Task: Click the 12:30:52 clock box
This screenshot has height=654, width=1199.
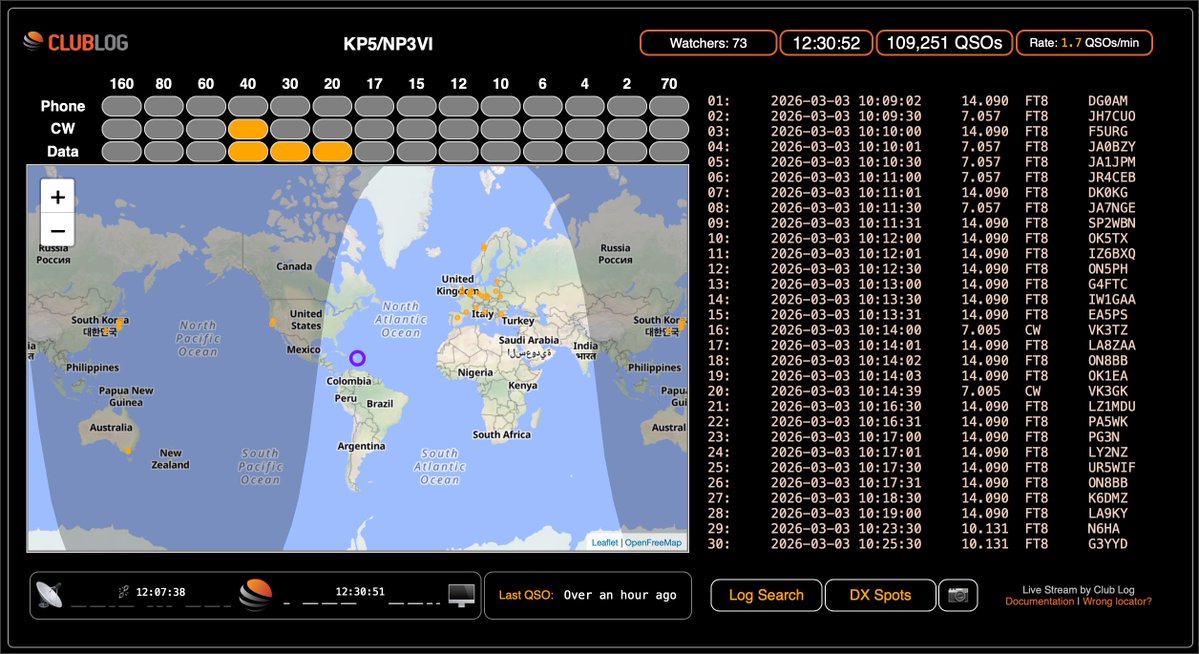Action: coord(827,43)
